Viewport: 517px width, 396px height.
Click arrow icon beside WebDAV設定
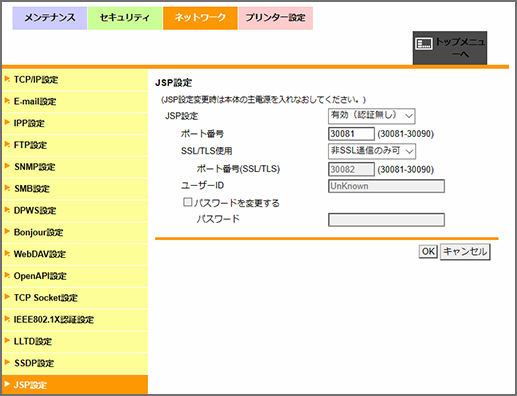pyautogui.click(x=7, y=253)
